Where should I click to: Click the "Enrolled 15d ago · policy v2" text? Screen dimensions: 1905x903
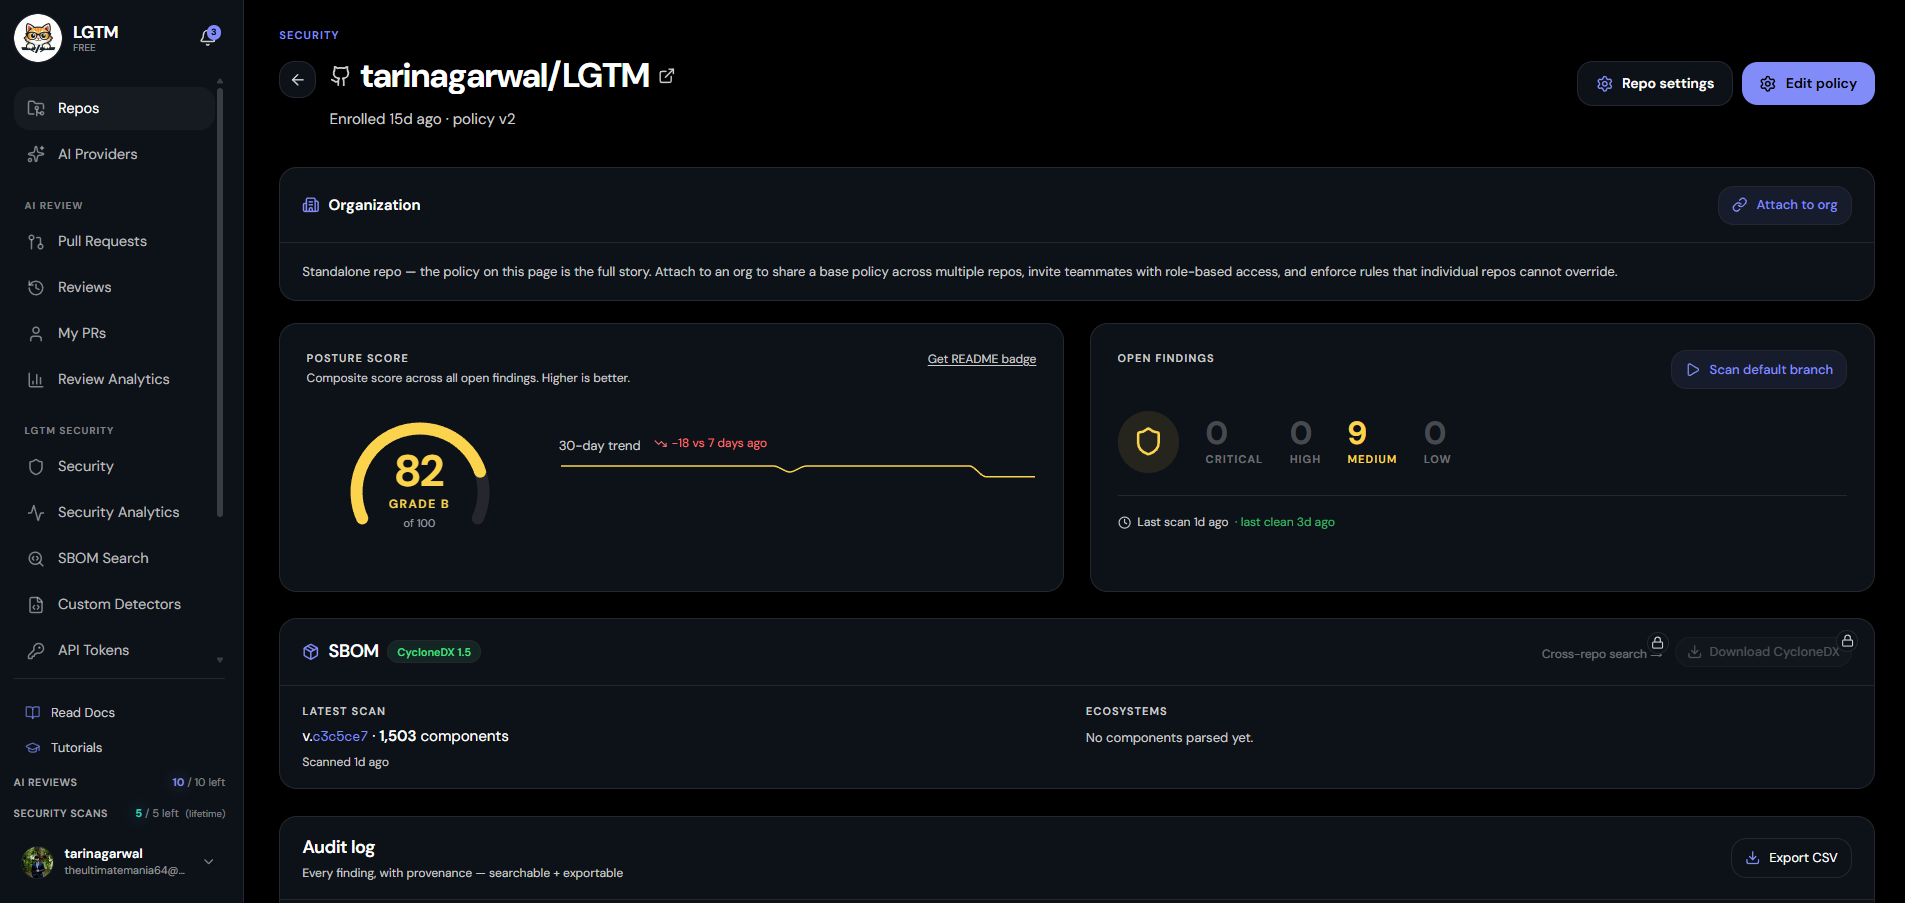(x=422, y=119)
